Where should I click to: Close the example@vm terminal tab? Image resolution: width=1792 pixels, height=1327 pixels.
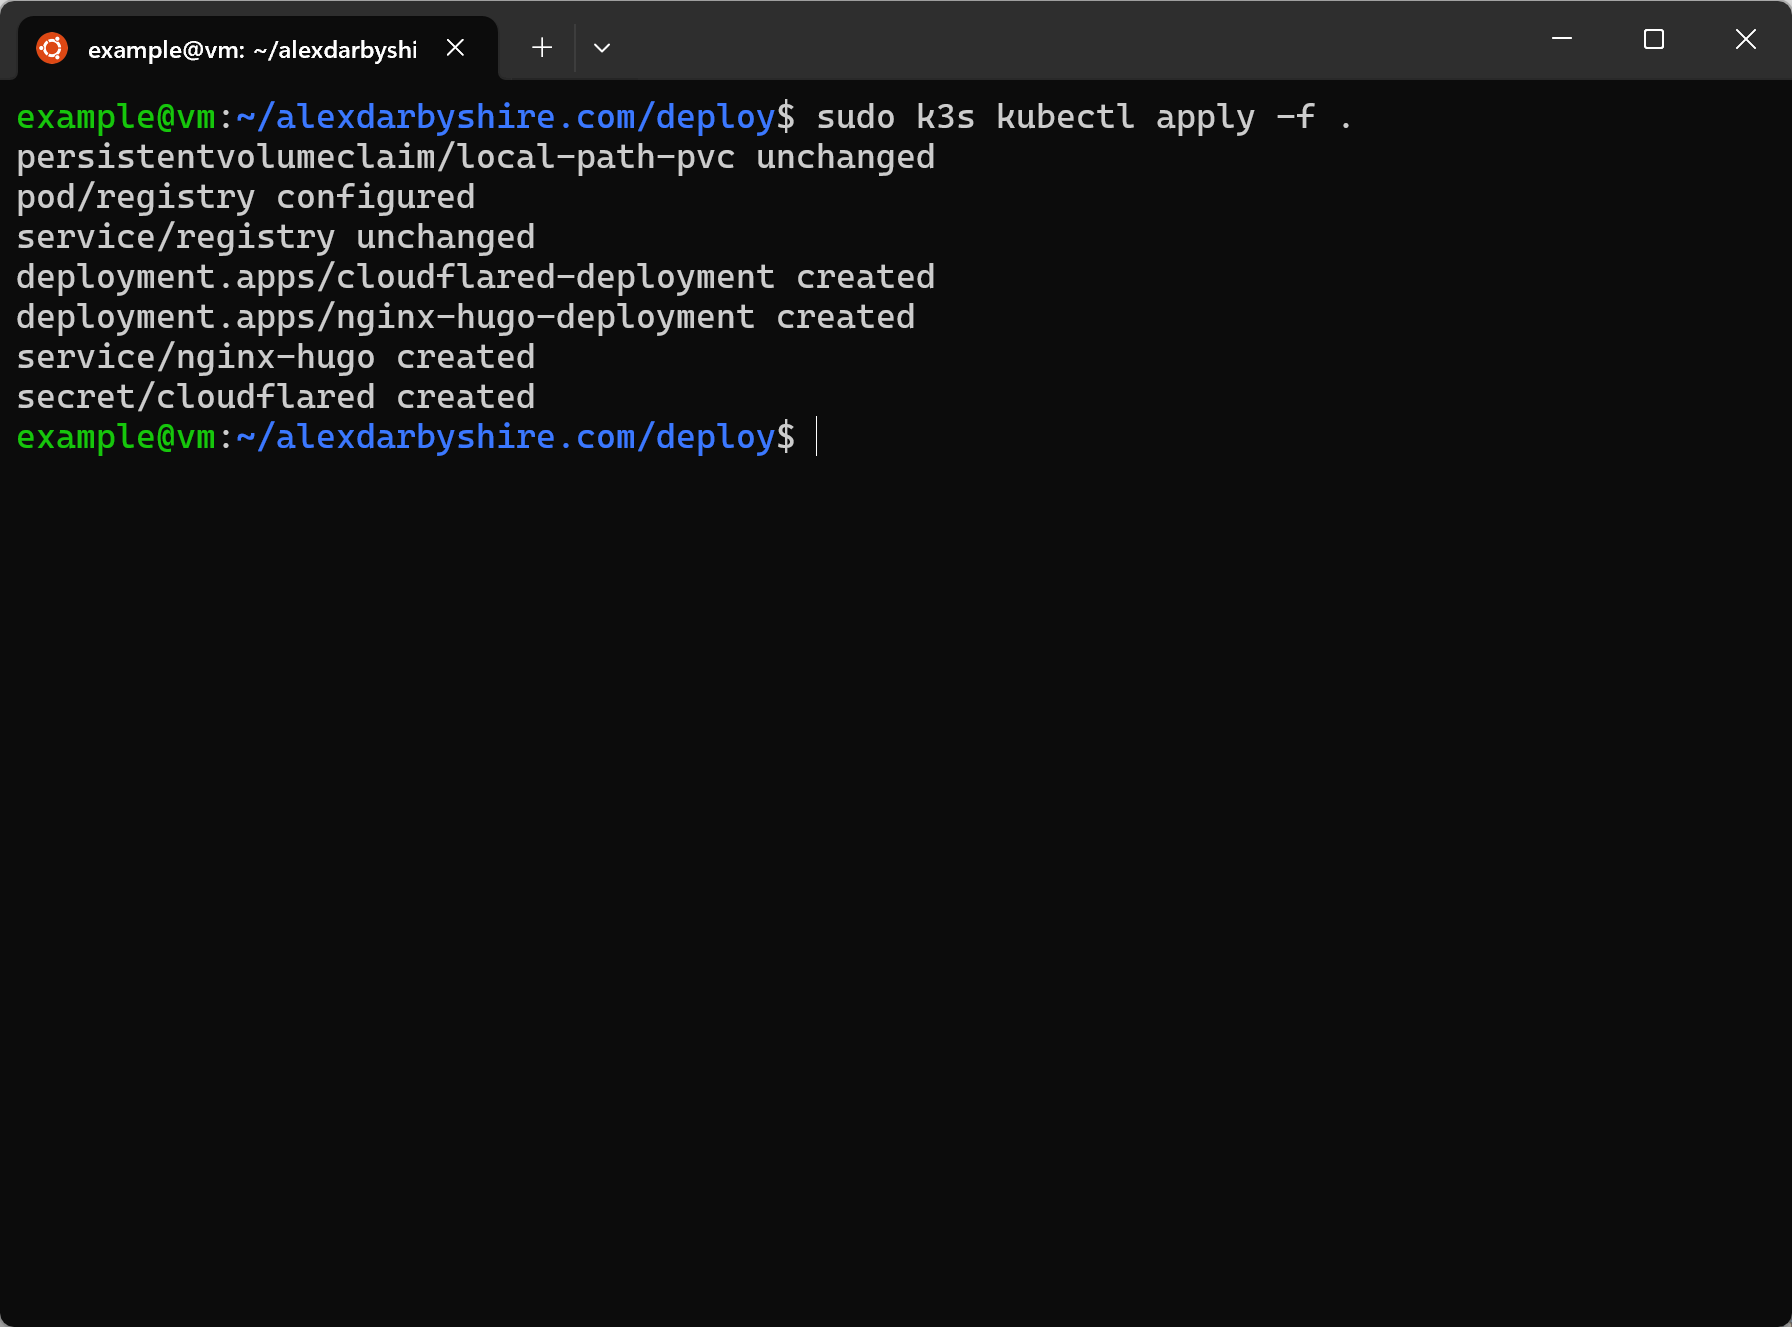click(455, 48)
